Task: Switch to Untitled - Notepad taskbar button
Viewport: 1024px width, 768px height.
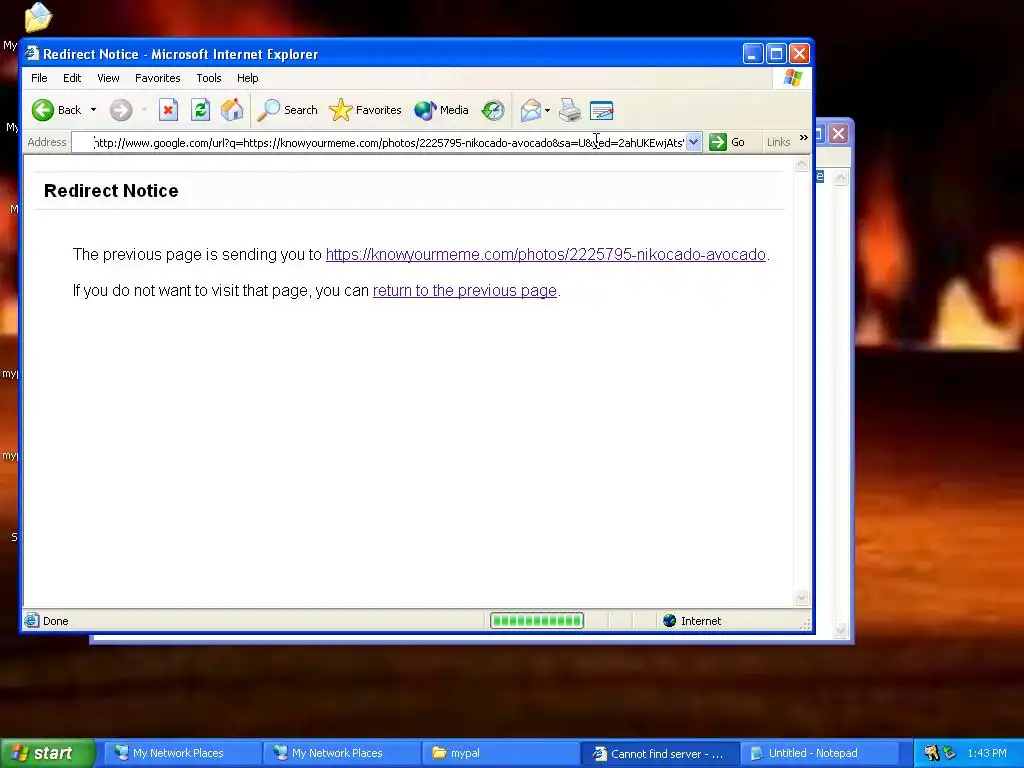Action: click(819, 753)
